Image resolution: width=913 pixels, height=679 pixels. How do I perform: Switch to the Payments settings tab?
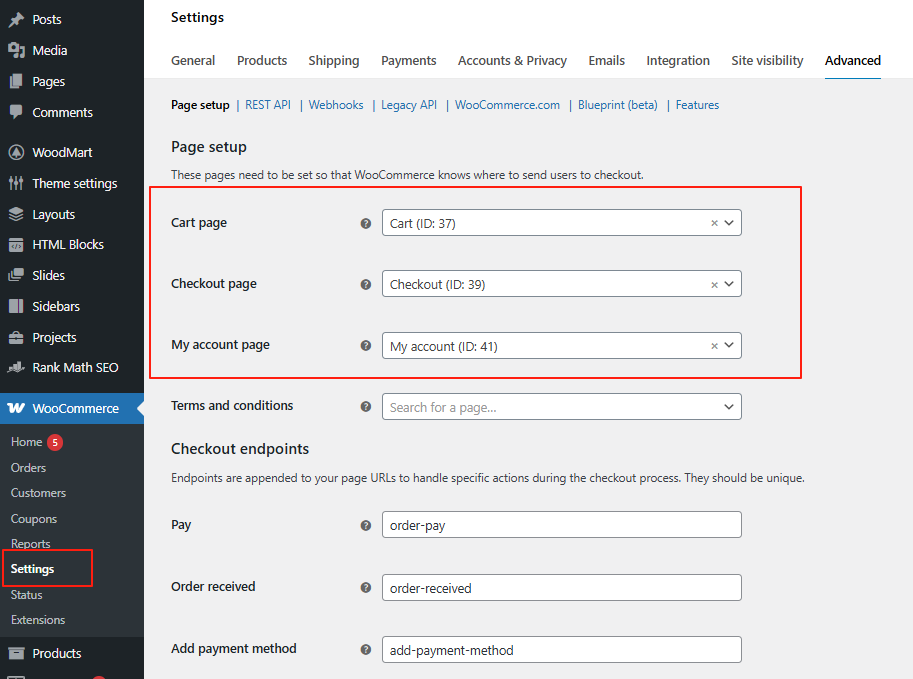(x=408, y=60)
